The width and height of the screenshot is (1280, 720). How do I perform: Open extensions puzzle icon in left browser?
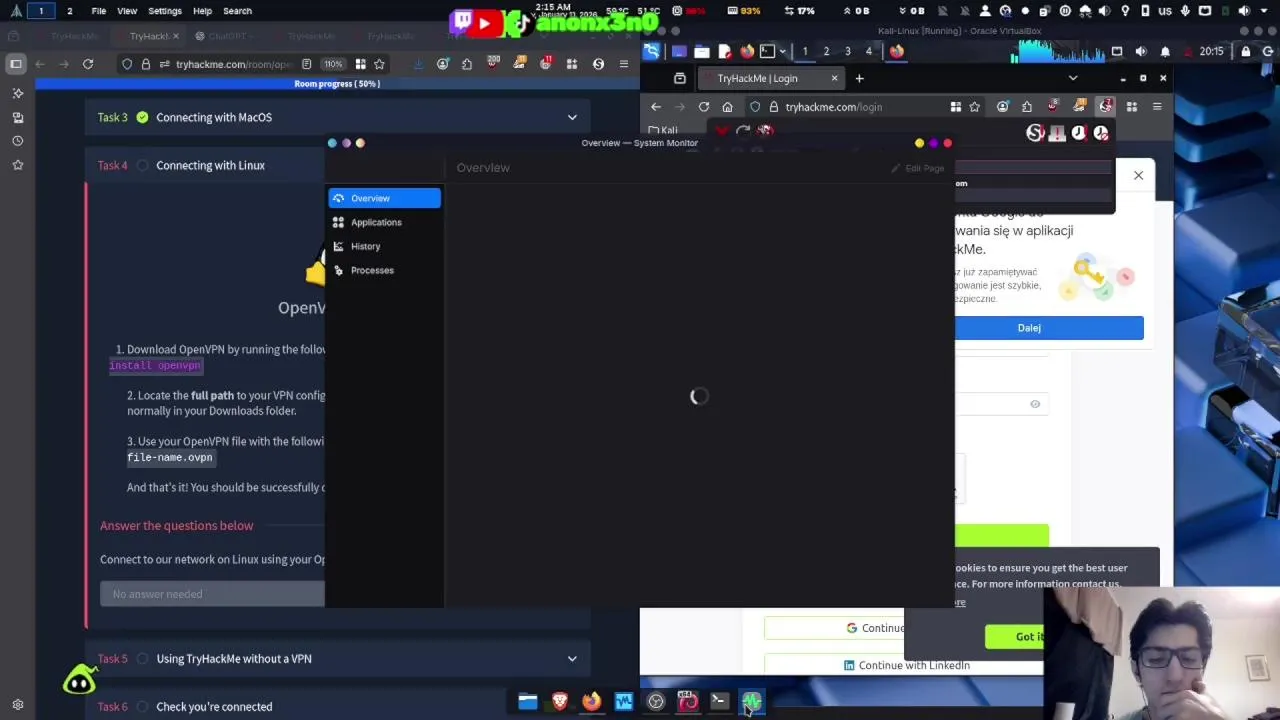pyautogui.click(x=467, y=64)
